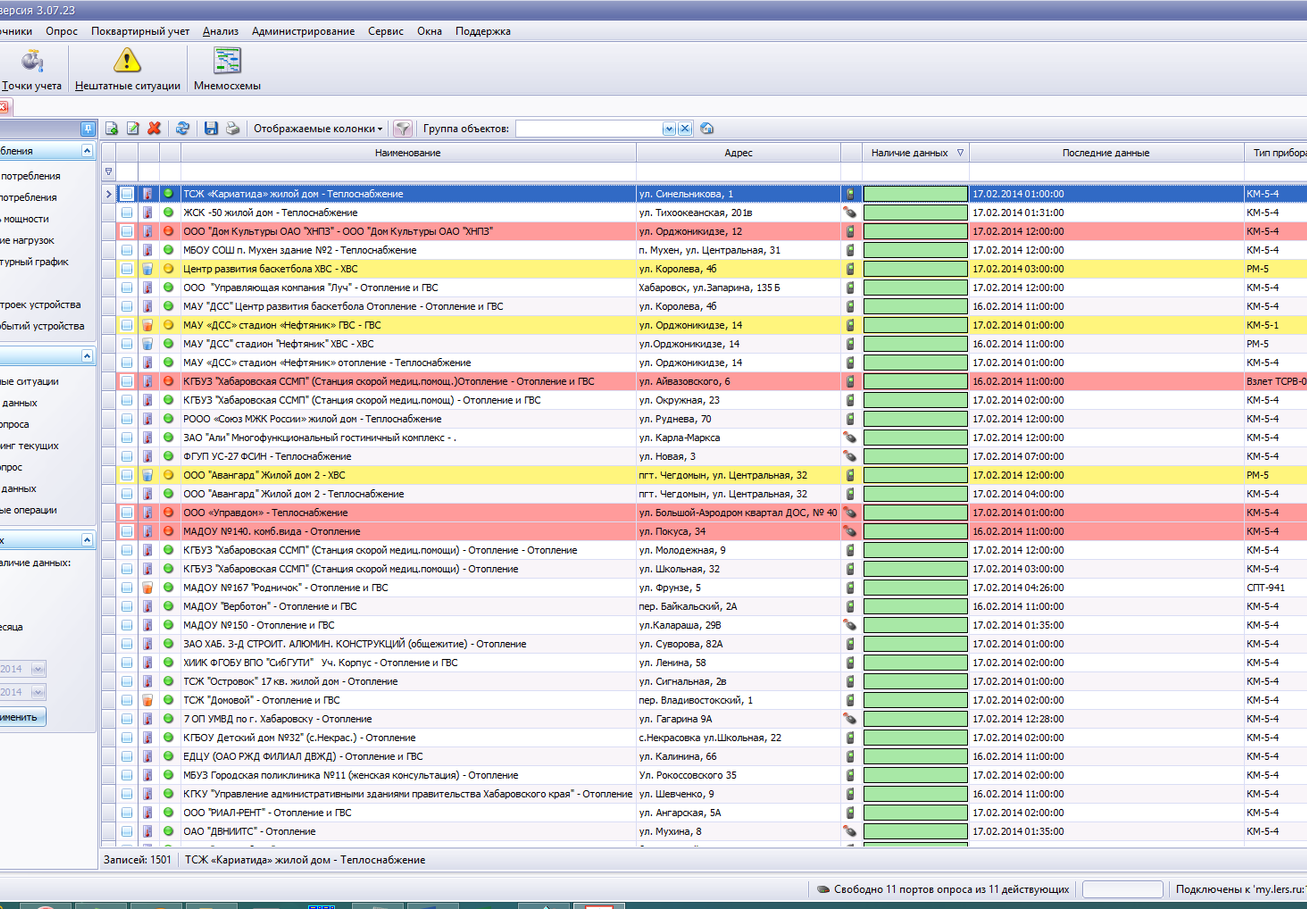Click the pin icon on the left panel header
This screenshot has height=909, width=1307.
click(88, 129)
